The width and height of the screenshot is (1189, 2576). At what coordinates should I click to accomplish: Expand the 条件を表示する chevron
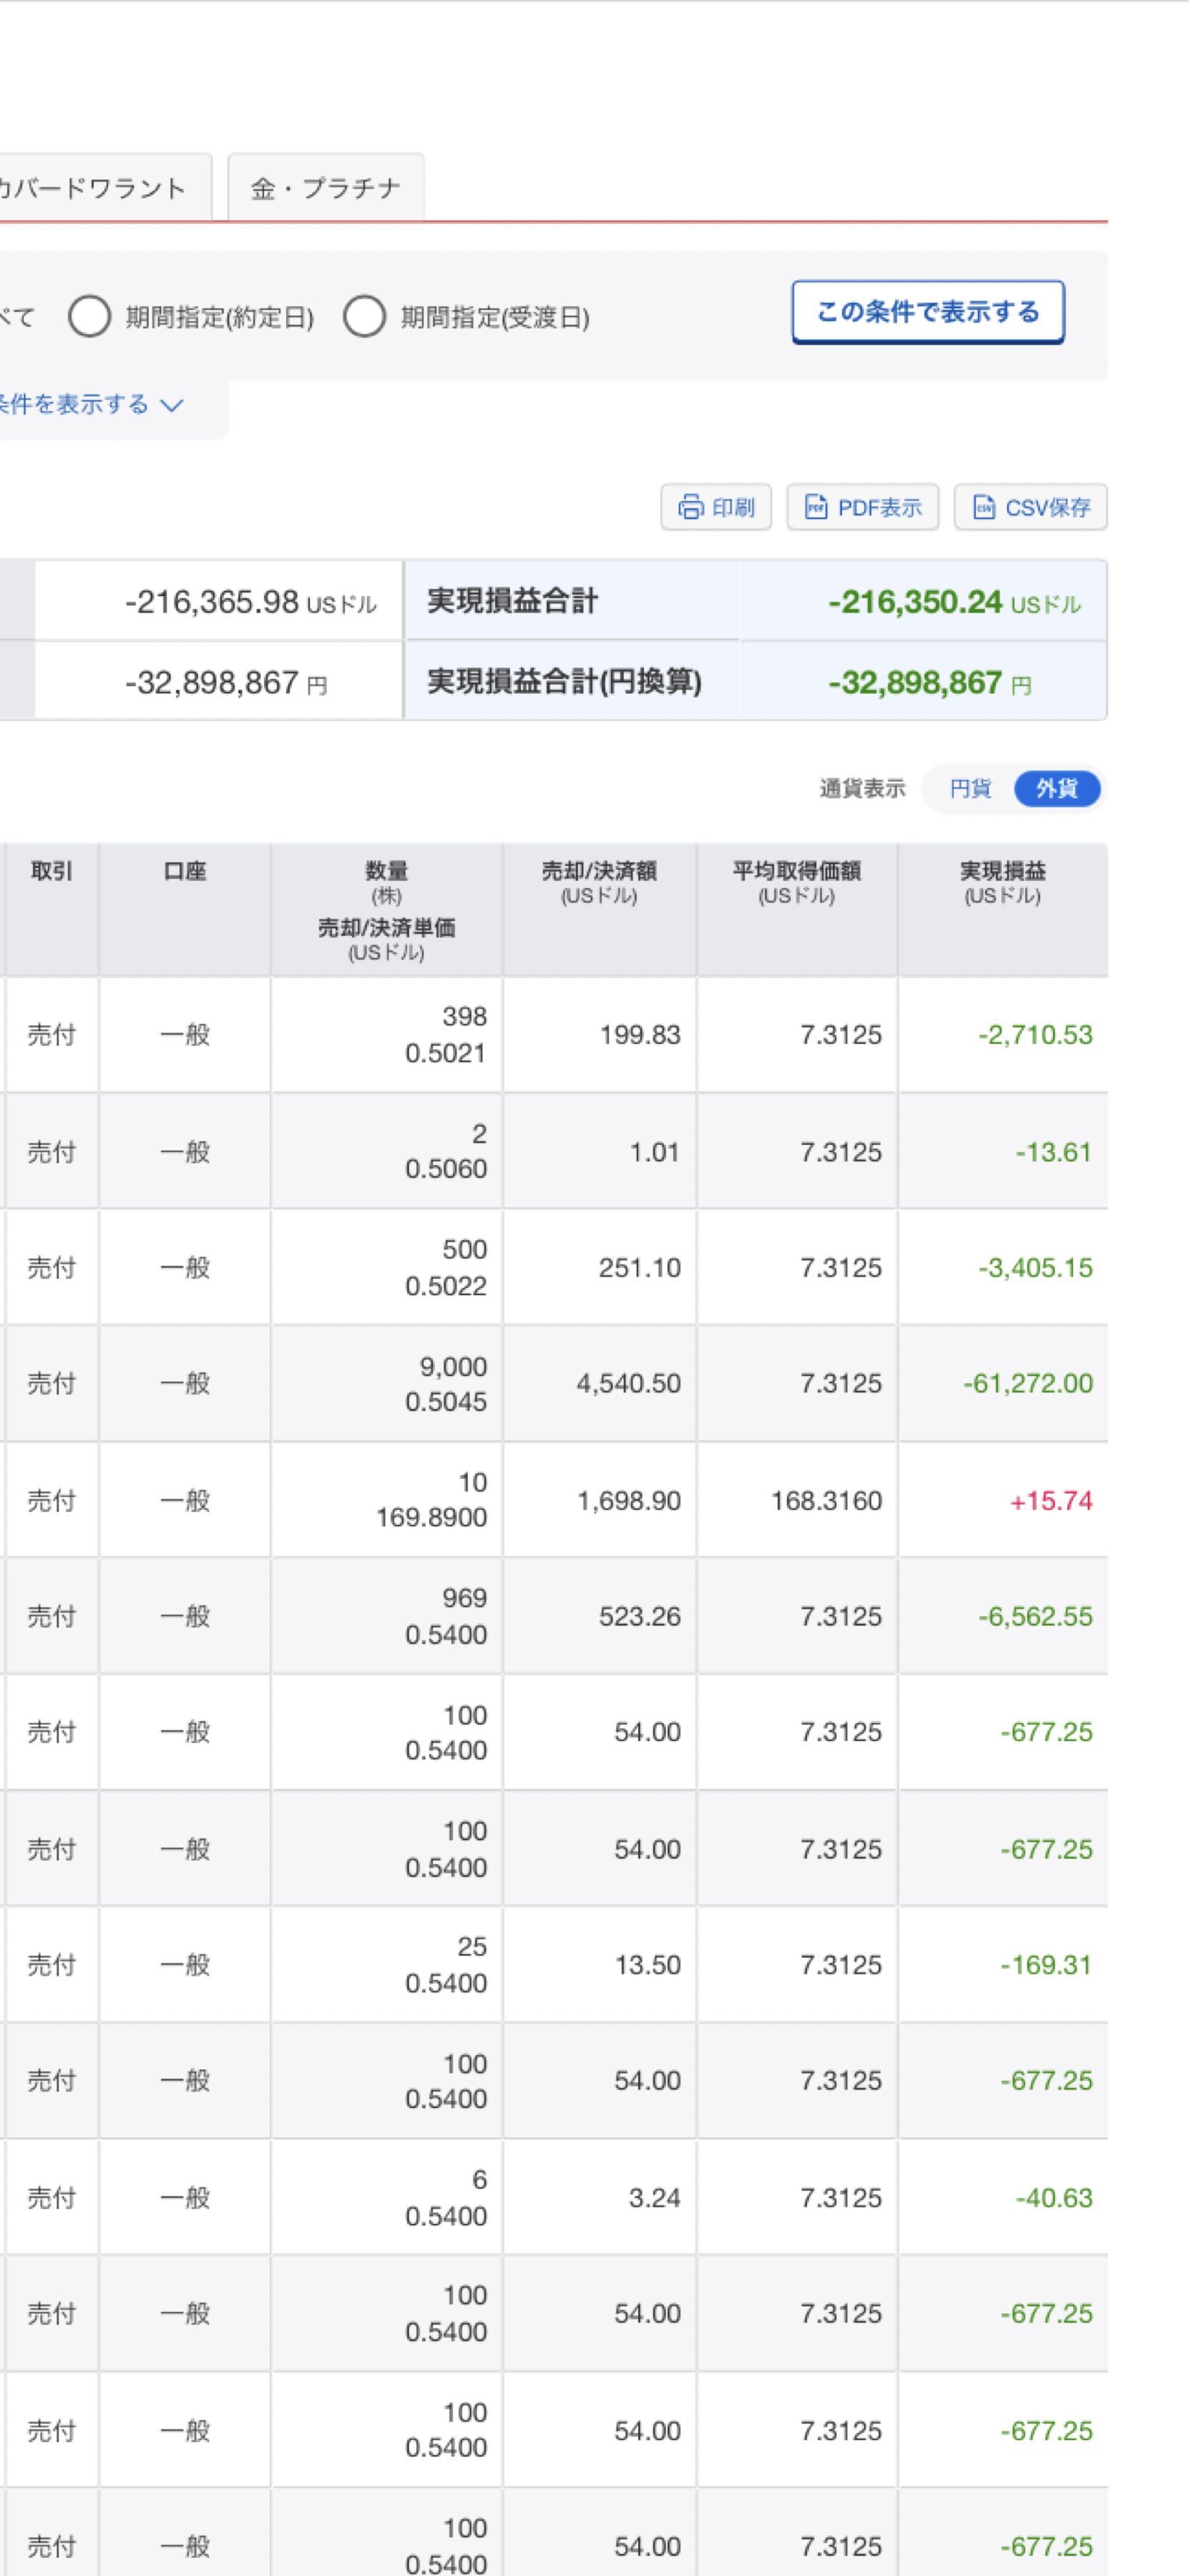[x=172, y=405]
